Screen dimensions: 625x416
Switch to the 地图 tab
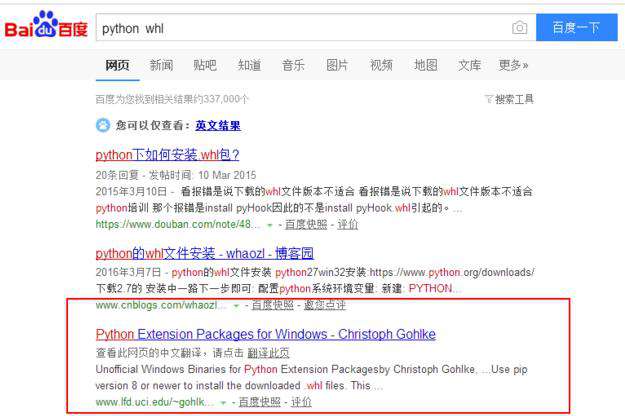coord(426,65)
